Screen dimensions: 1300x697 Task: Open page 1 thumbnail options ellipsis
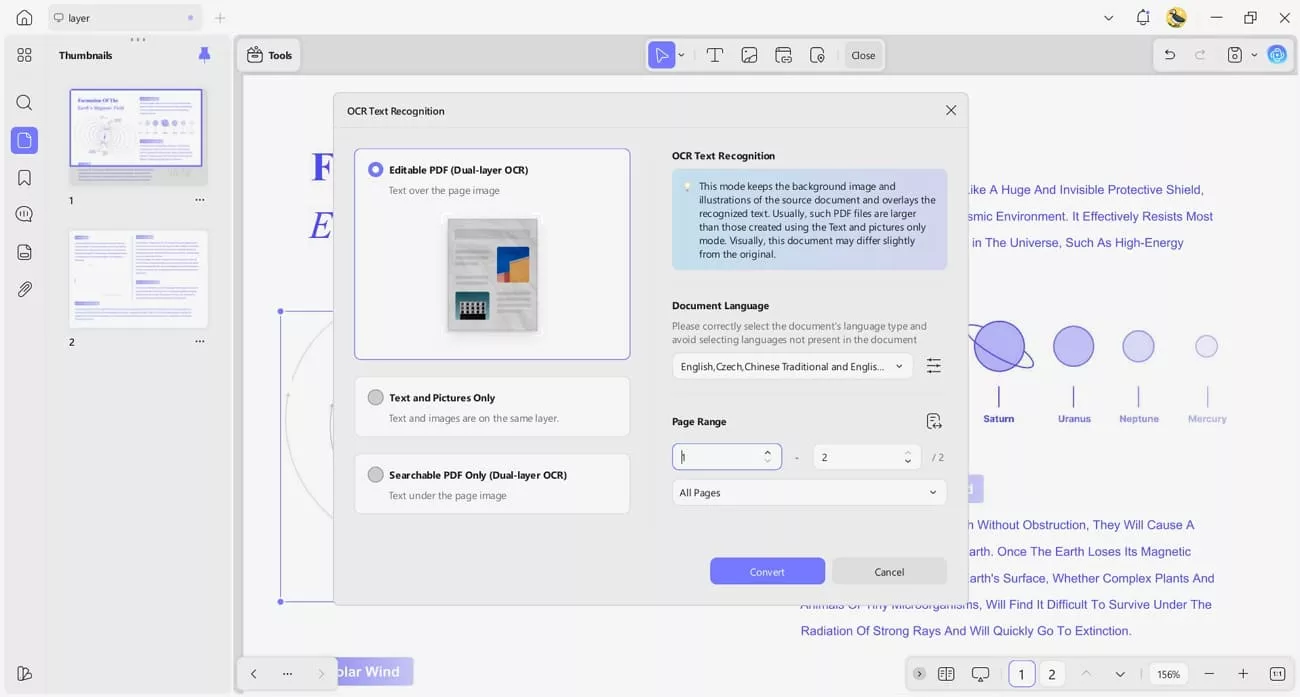pos(200,200)
